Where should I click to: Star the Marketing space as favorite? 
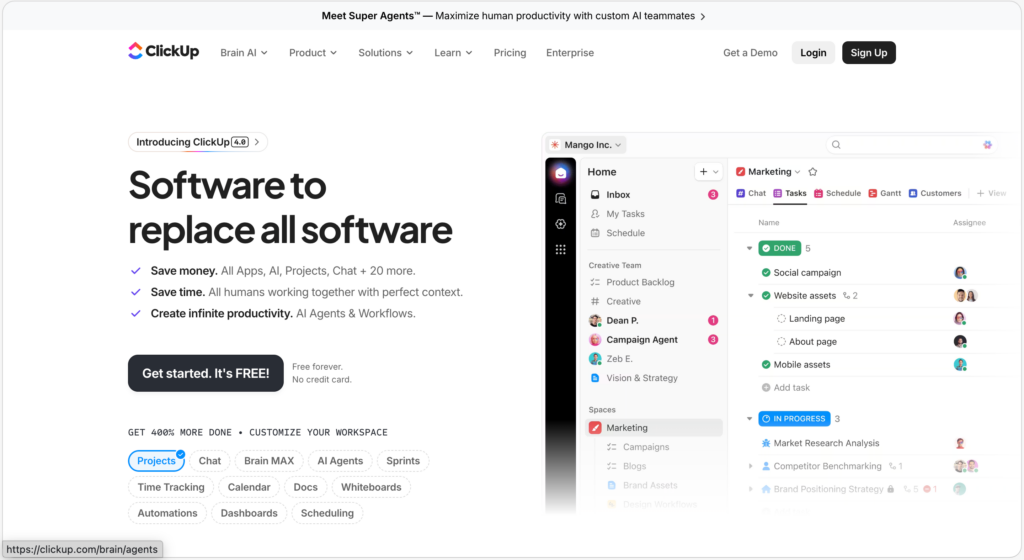pos(813,172)
